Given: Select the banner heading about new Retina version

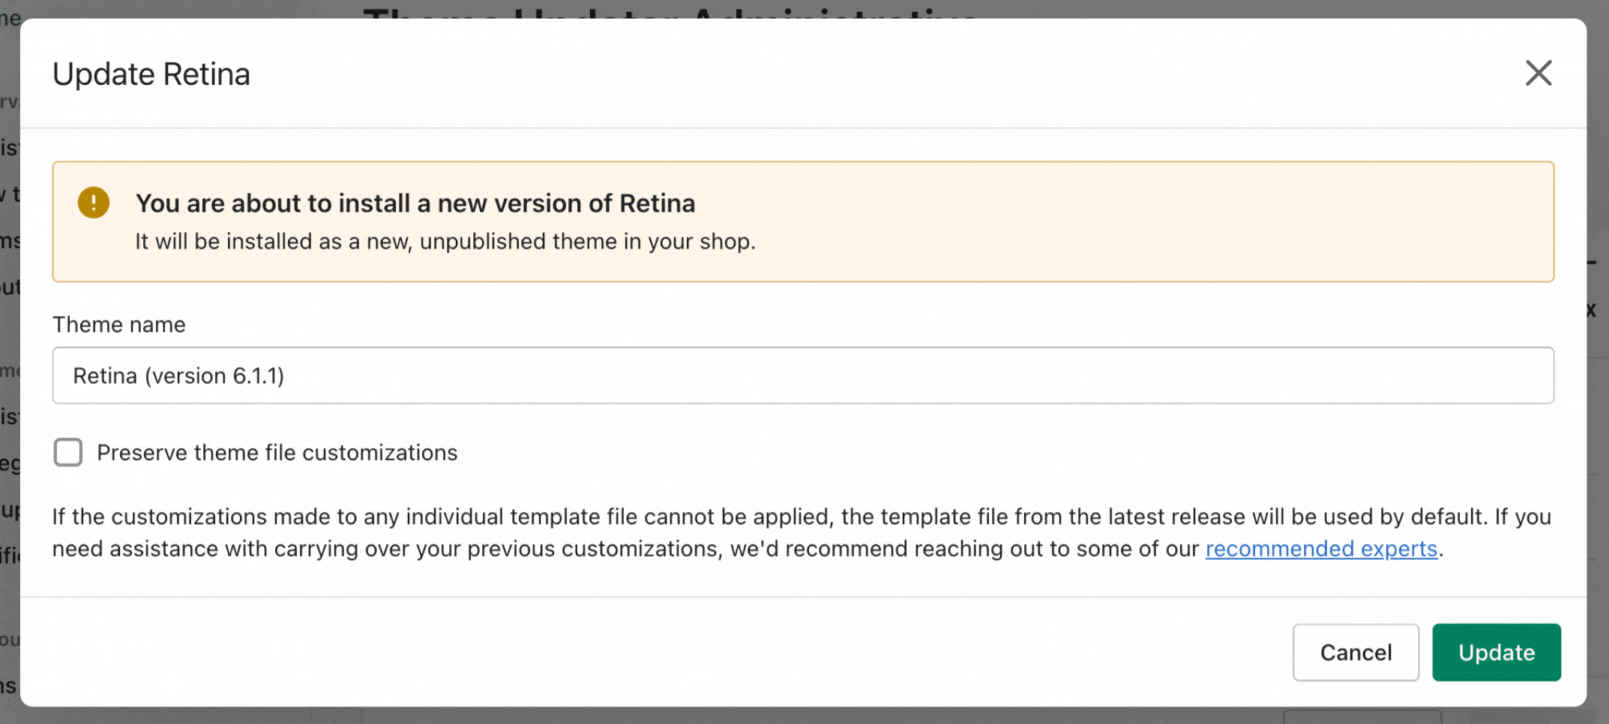Looking at the screenshot, I should tap(415, 203).
